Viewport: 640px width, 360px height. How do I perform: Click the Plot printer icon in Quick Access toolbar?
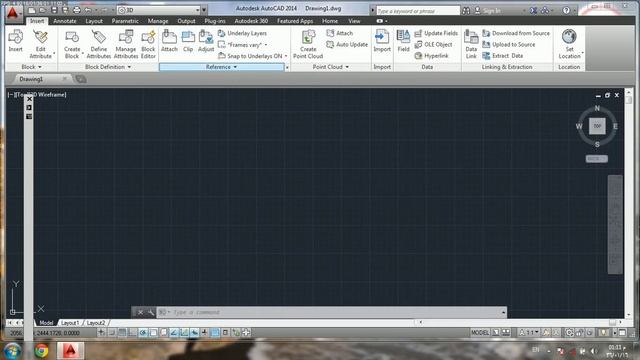point(76,10)
